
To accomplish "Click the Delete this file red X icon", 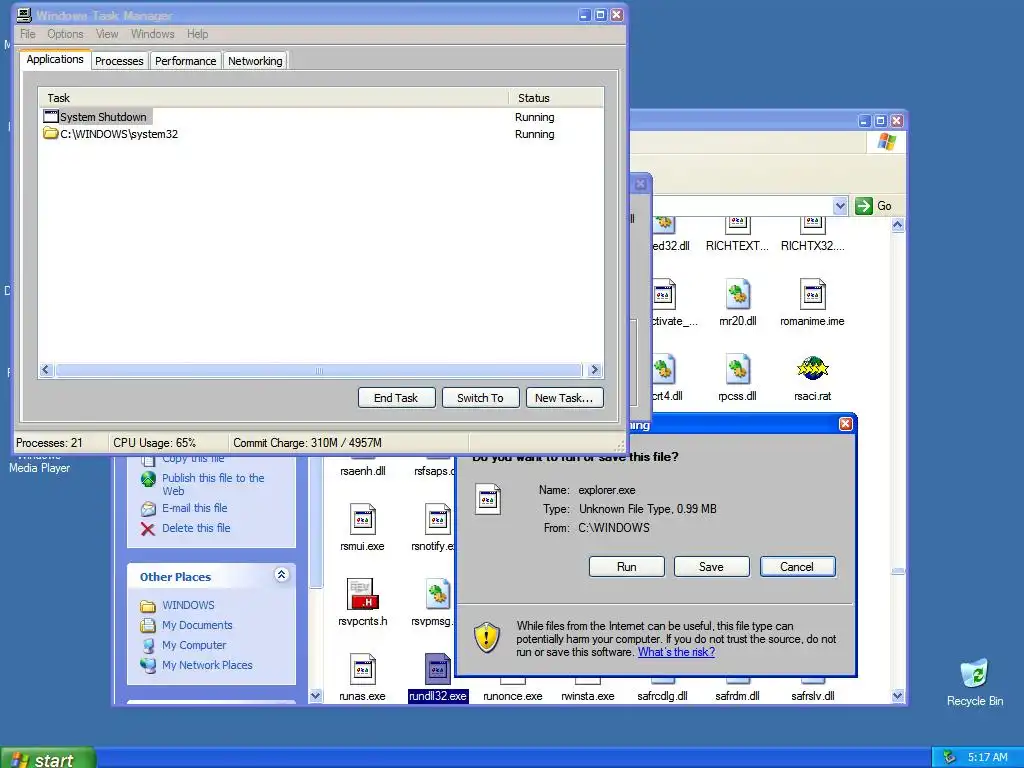I will (148, 528).
